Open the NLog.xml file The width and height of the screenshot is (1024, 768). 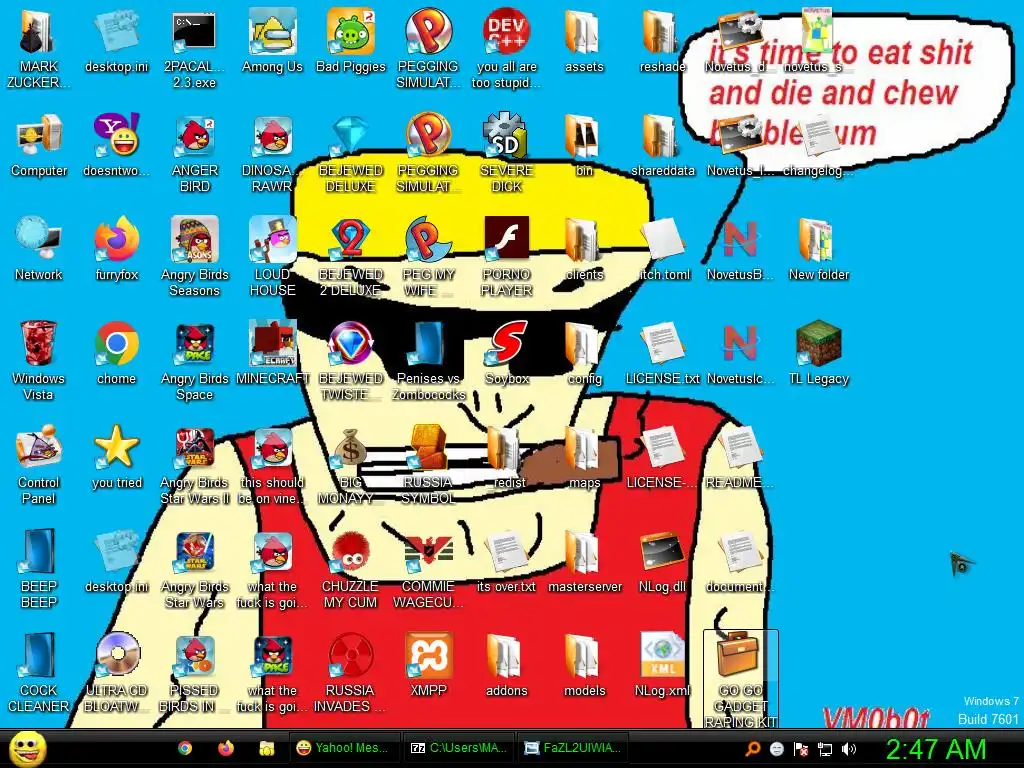coord(662,664)
